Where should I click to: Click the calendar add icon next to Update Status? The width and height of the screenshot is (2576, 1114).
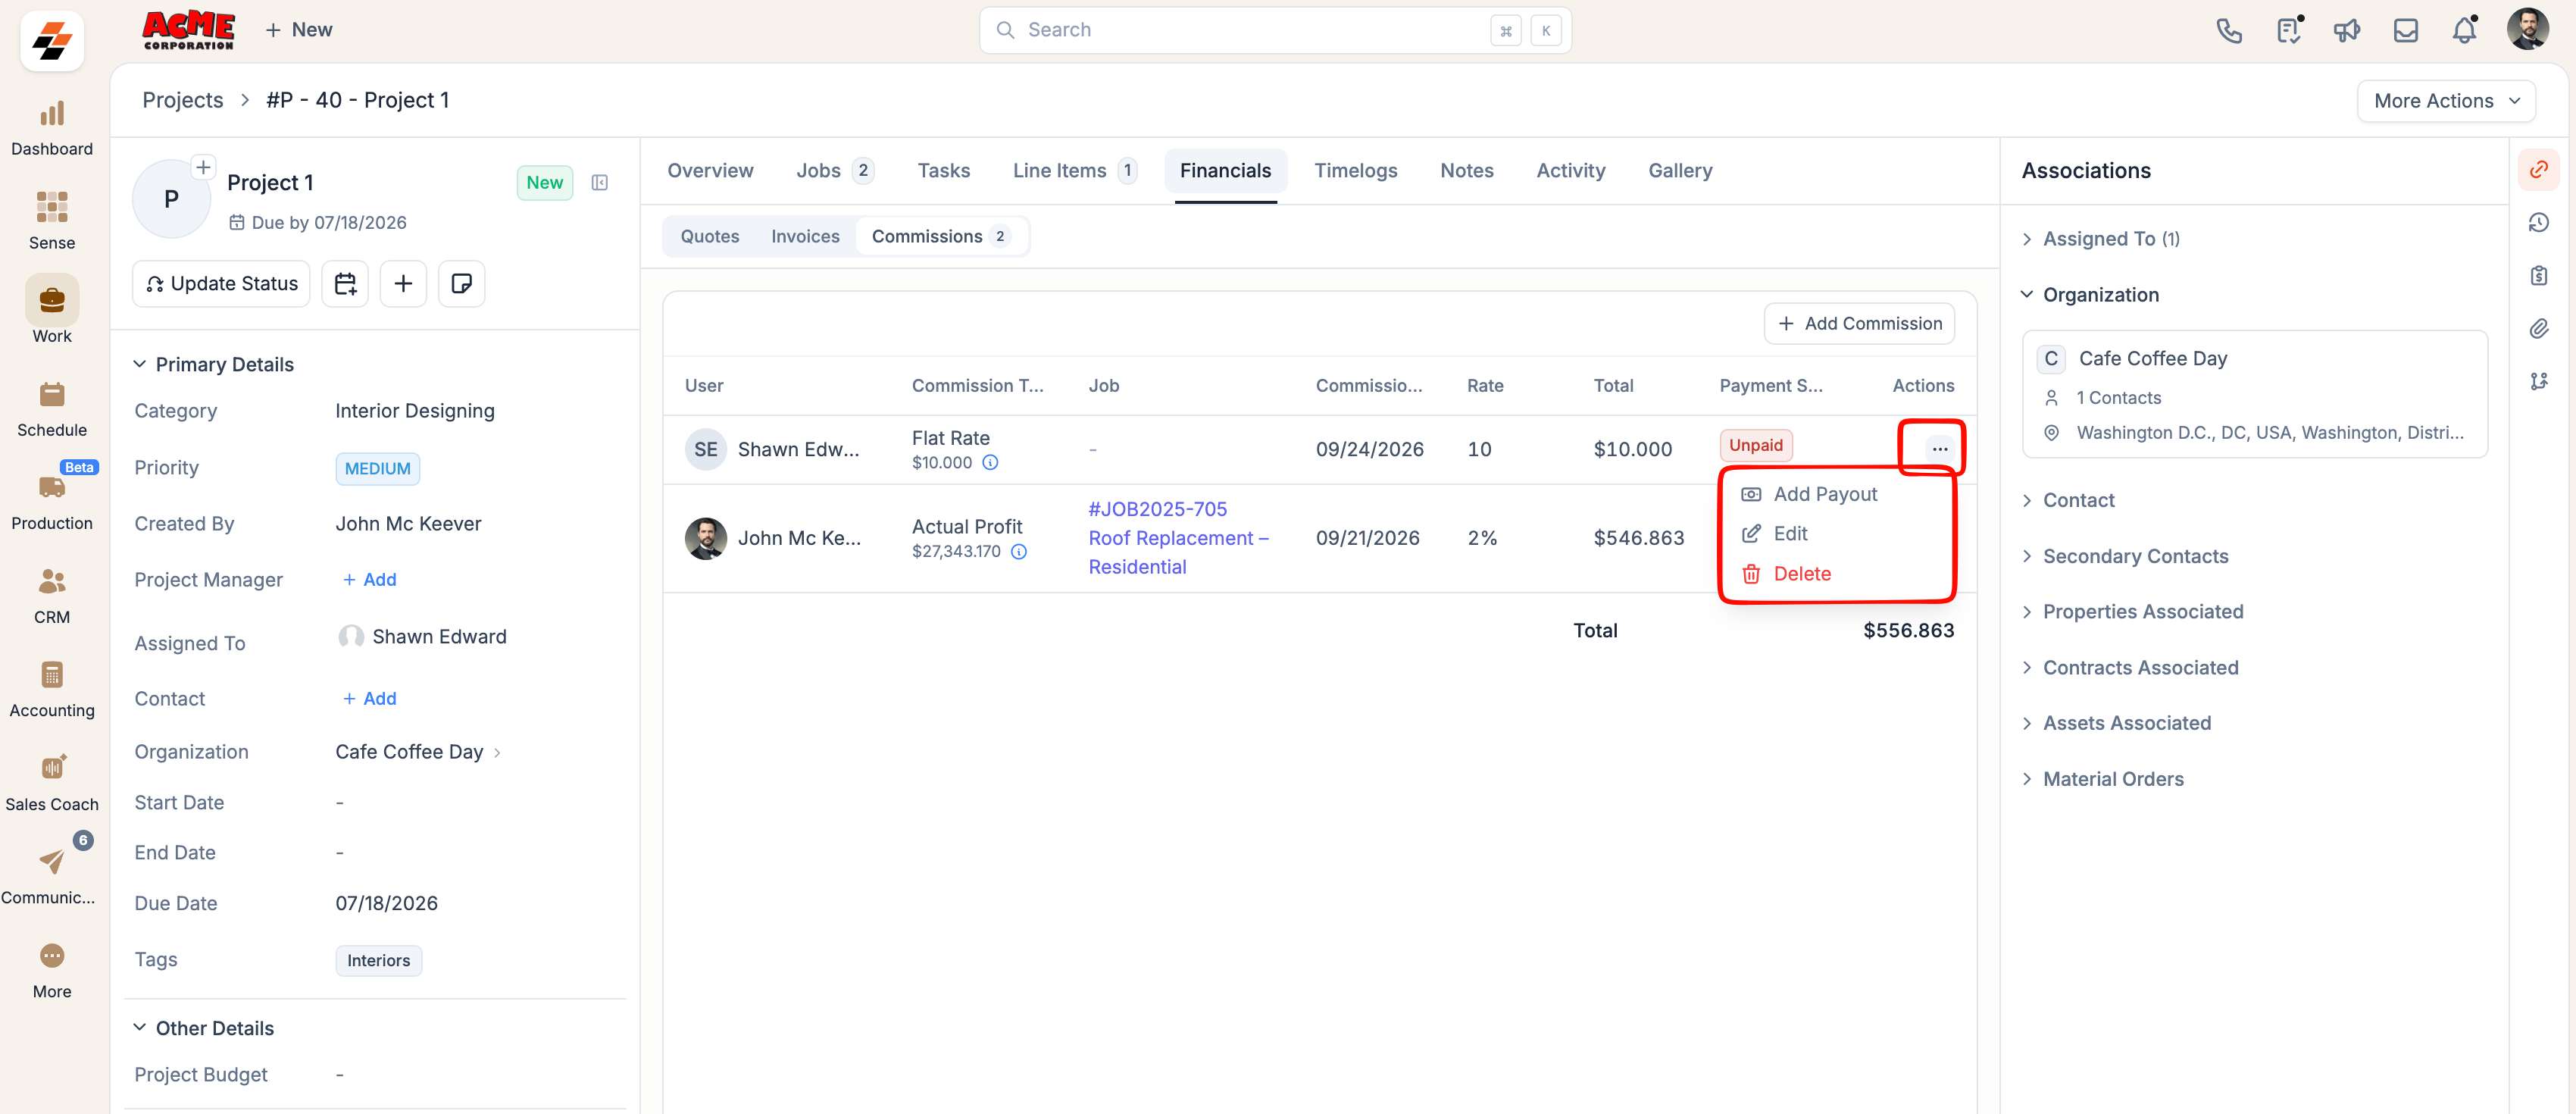(345, 284)
